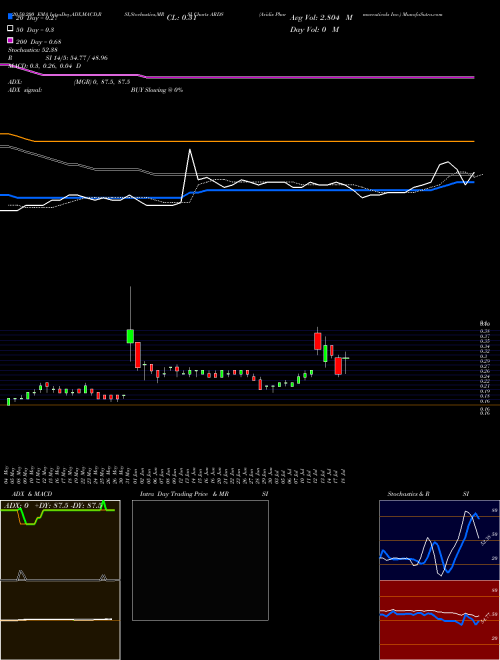
Task: Click the 'MACD: 0.3, 0.26, 0.04' readout
Action: 41,66
